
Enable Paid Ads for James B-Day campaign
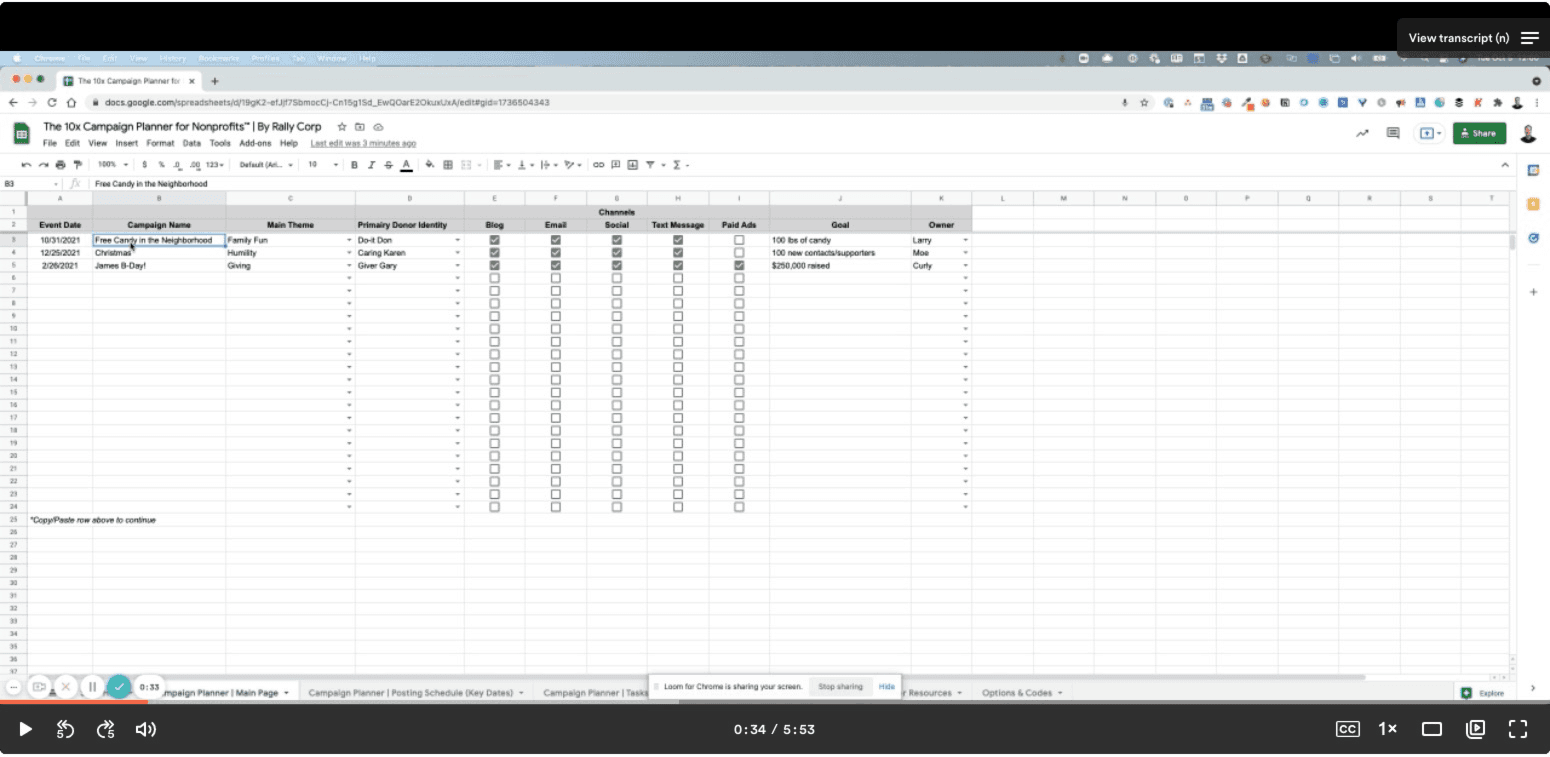click(738, 266)
